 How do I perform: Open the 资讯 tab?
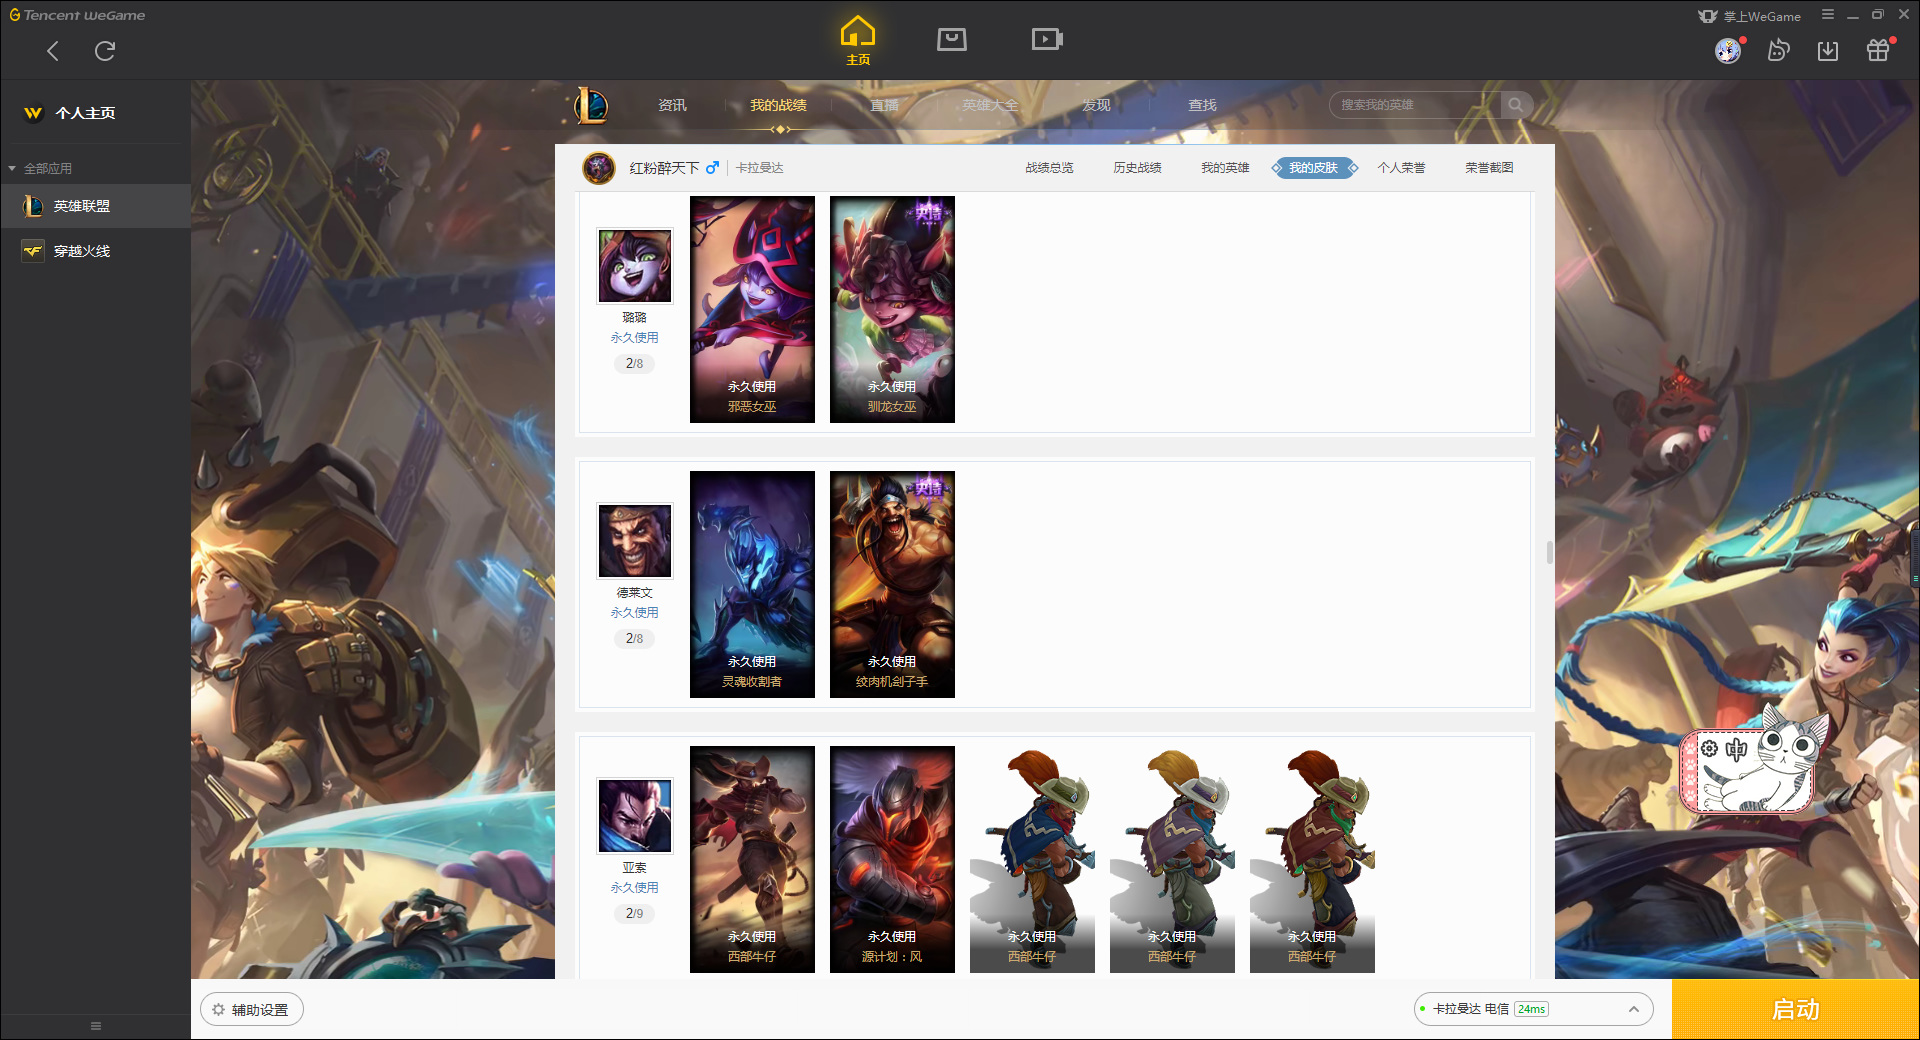click(672, 105)
